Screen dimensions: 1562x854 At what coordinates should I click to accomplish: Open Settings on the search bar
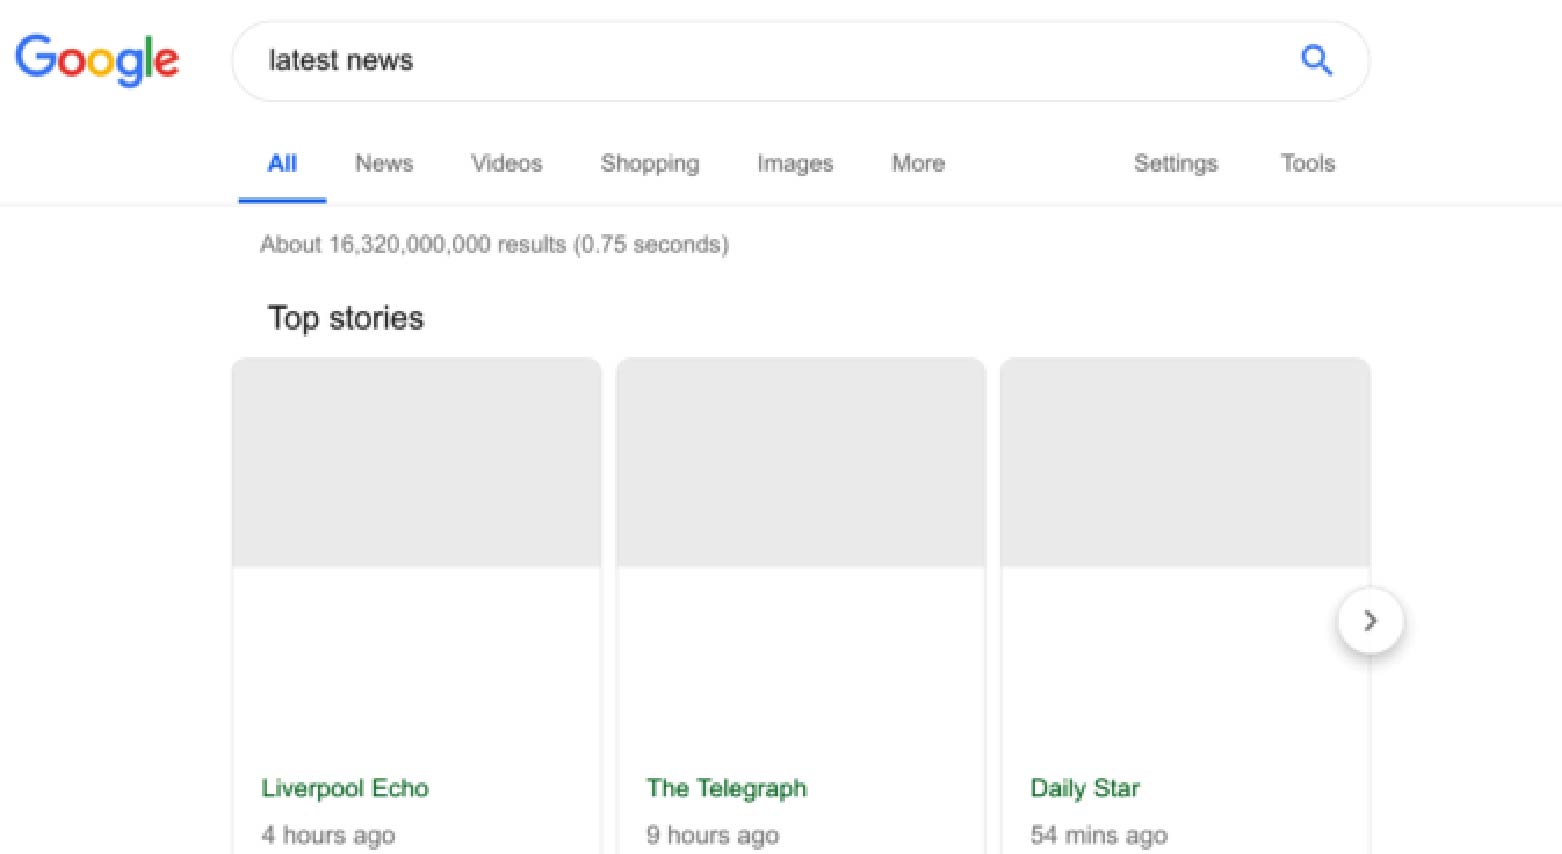point(1176,164)
